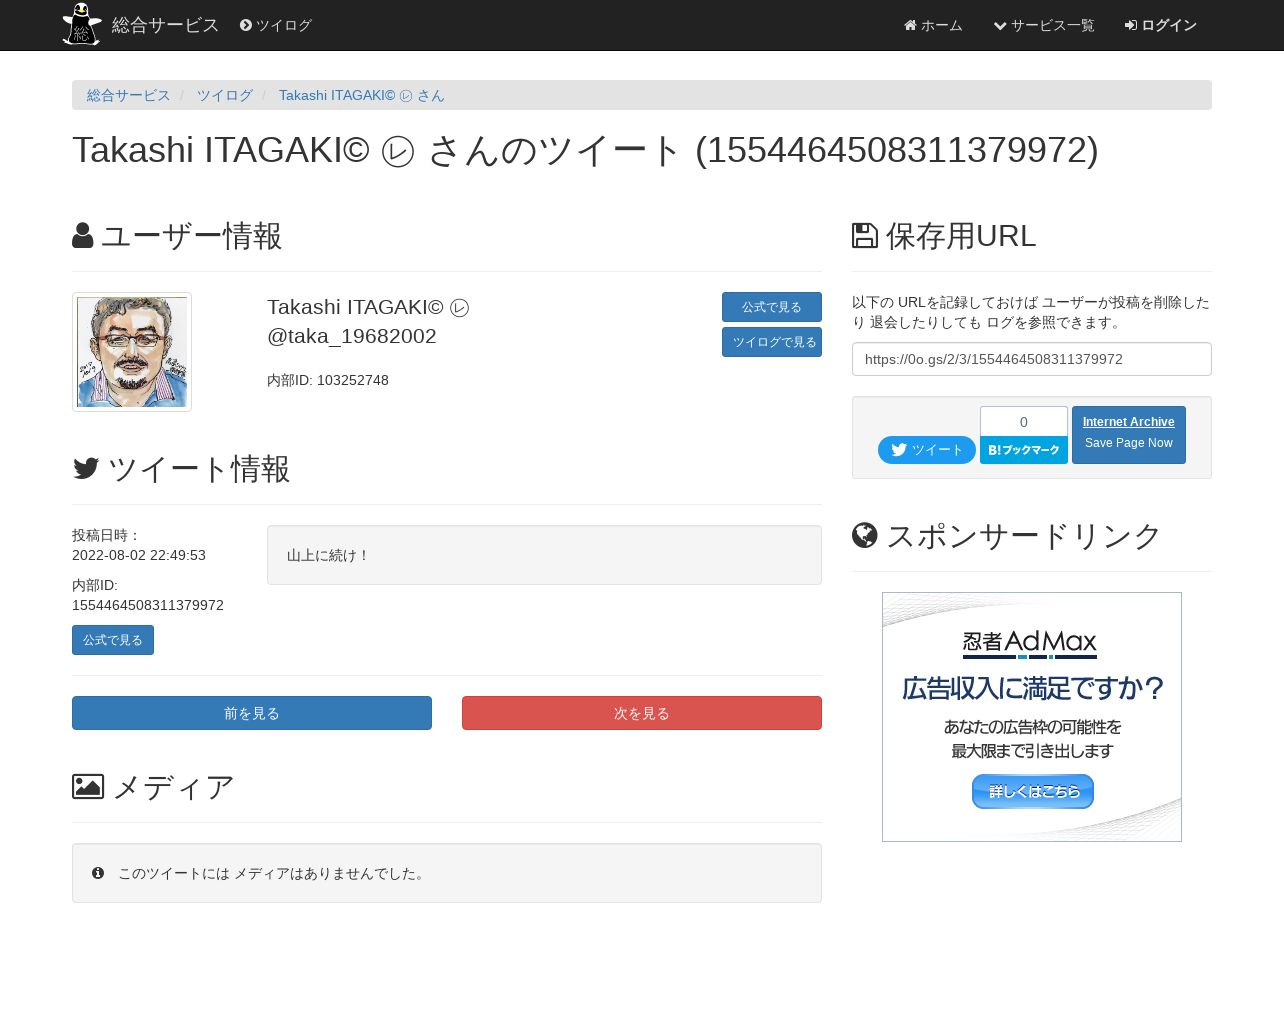Click the no-media notice message text
Viewport: 1284px width, 1013px height.
(273, 873)
